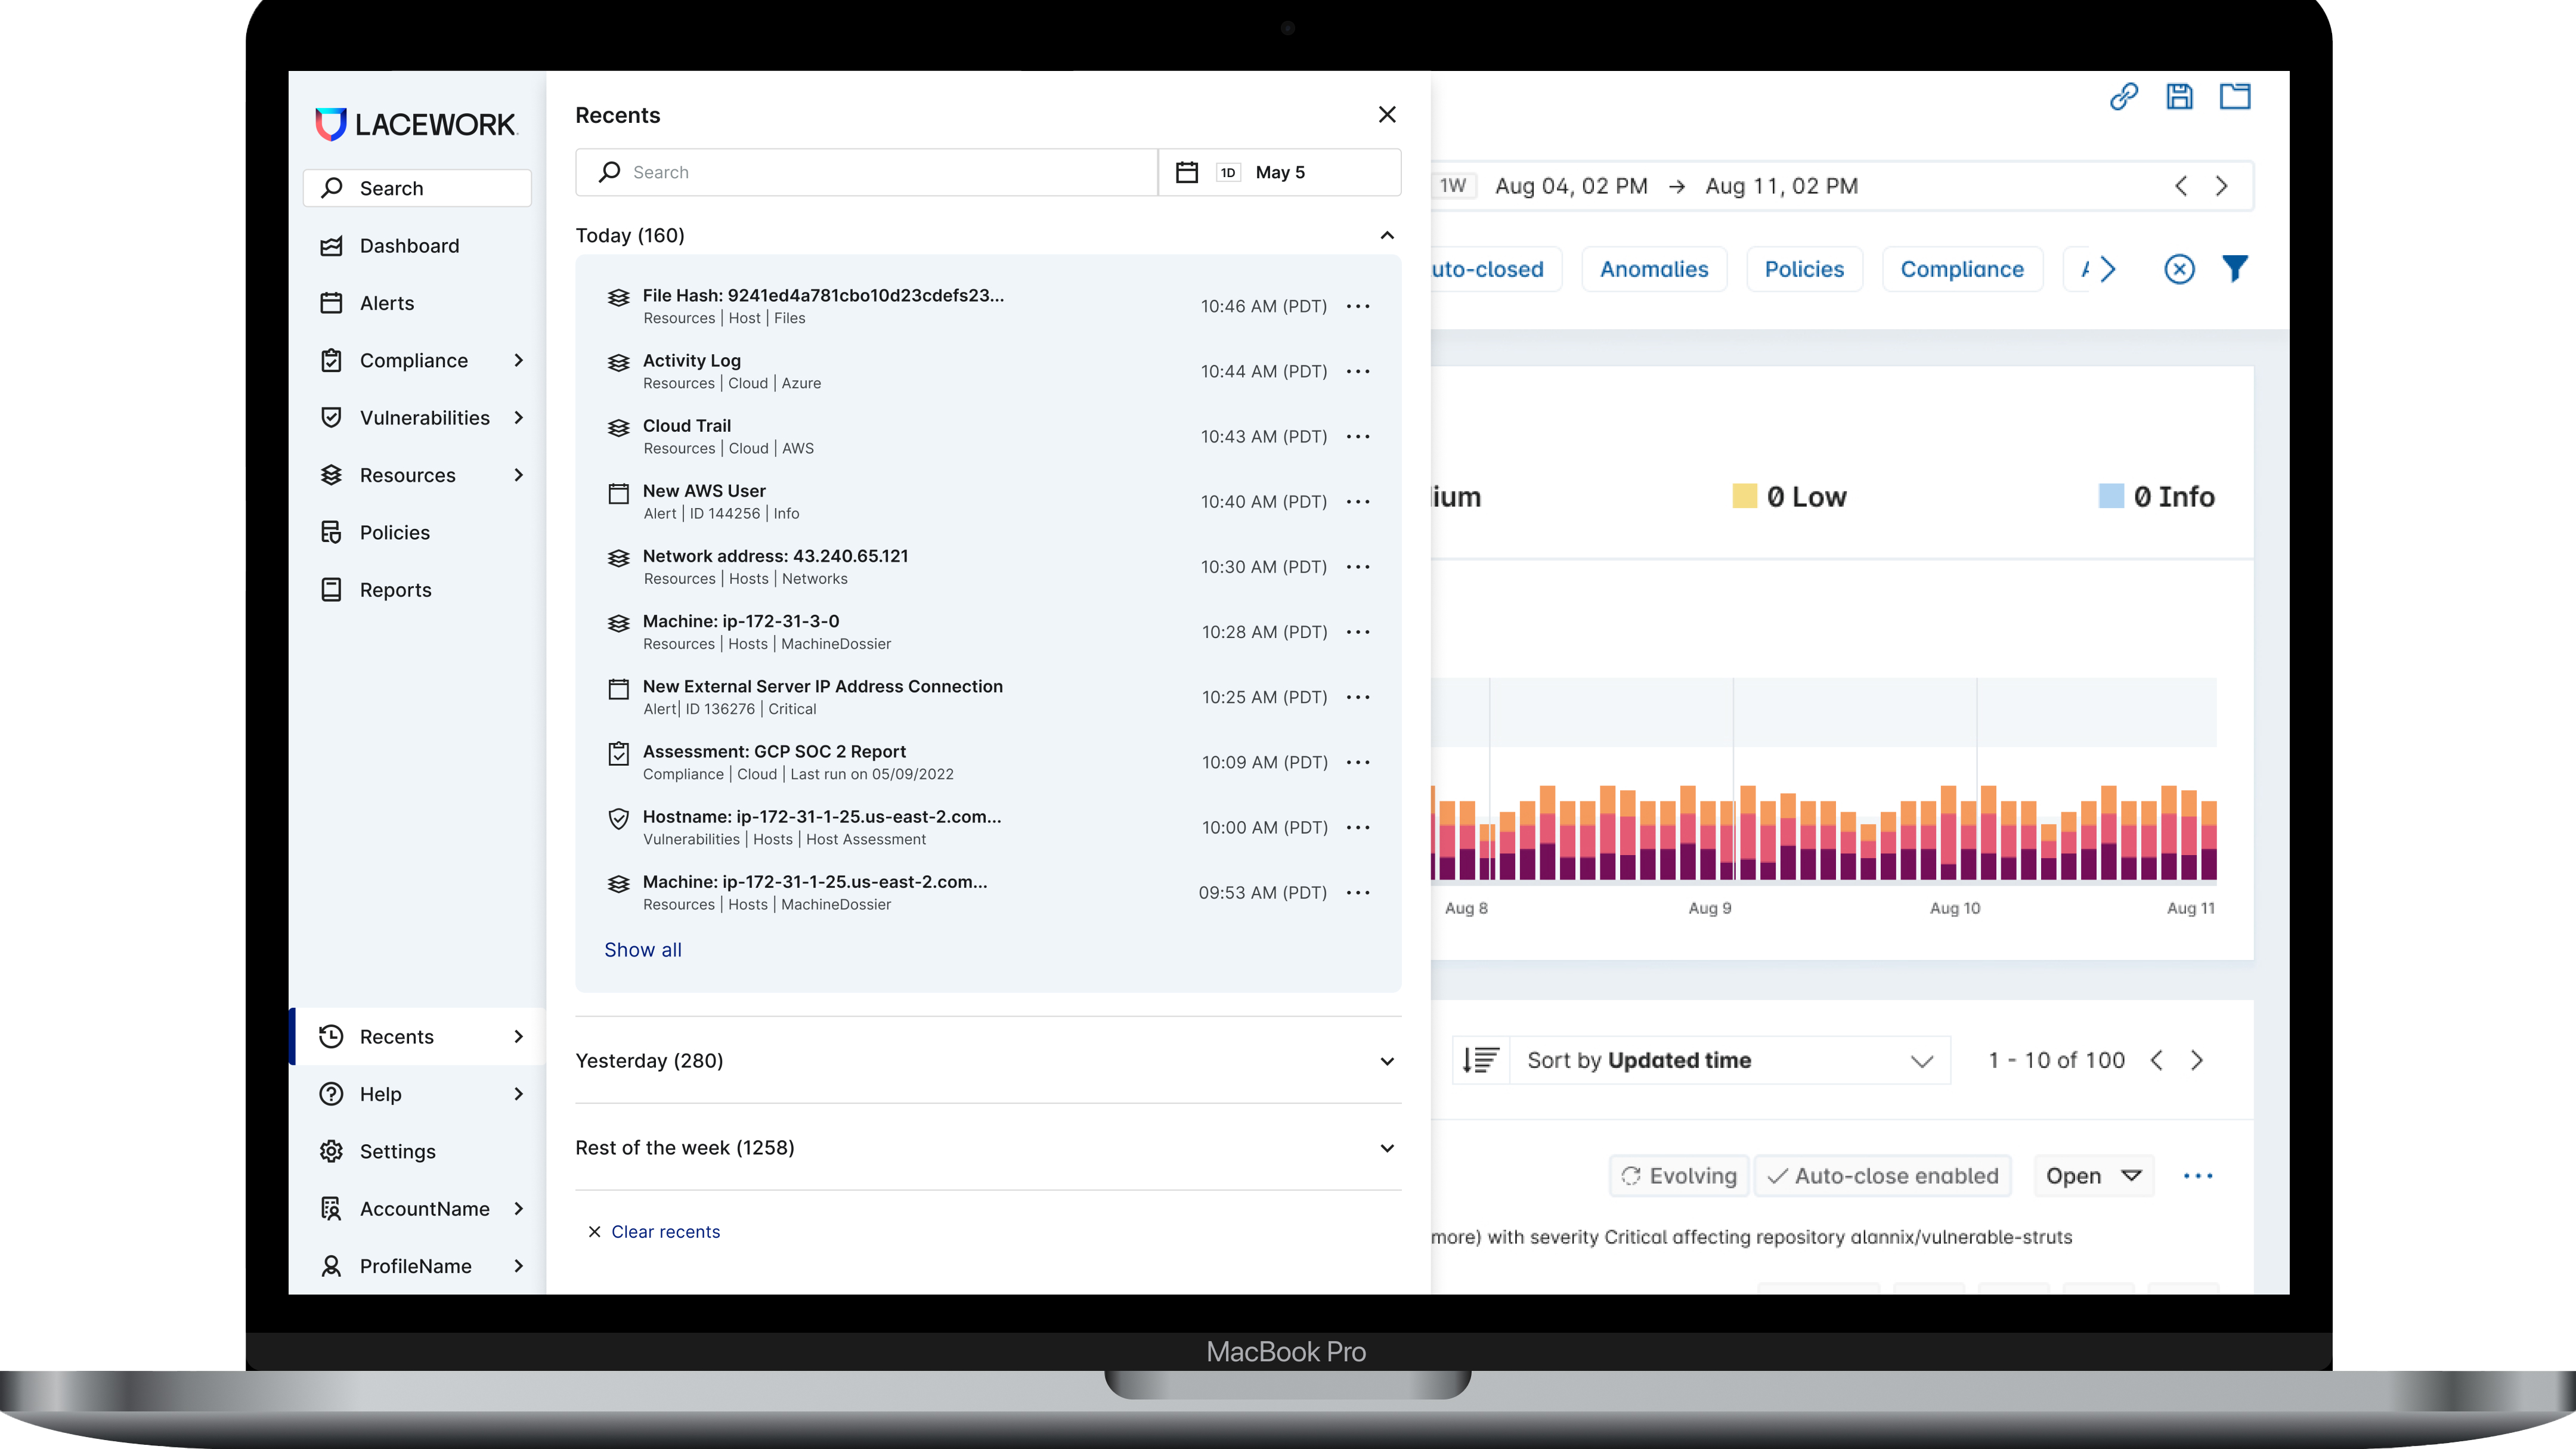Open more options for GCP SOC 2 Report row
The height and width of the screenshot is (1449, 2576).
(1358, 762)
